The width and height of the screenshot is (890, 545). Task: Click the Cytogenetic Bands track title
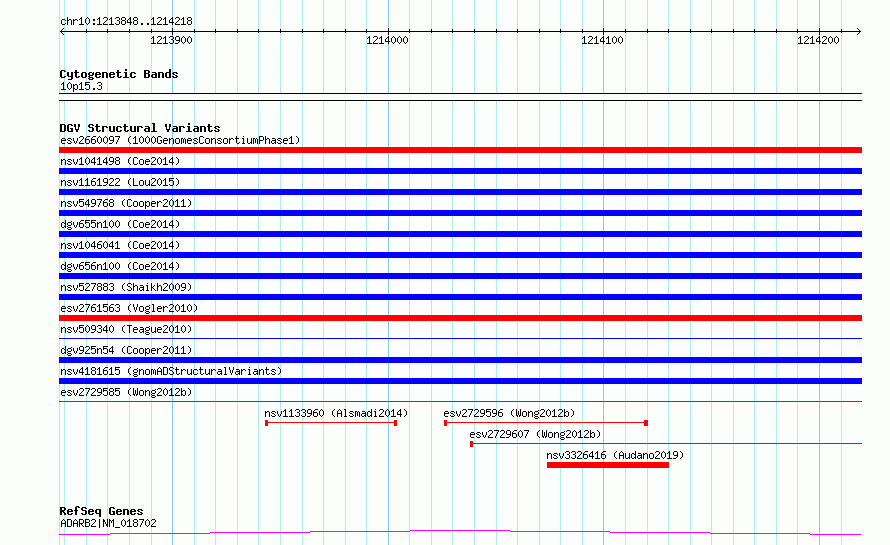pyautogui.click(x=119, y=74)
